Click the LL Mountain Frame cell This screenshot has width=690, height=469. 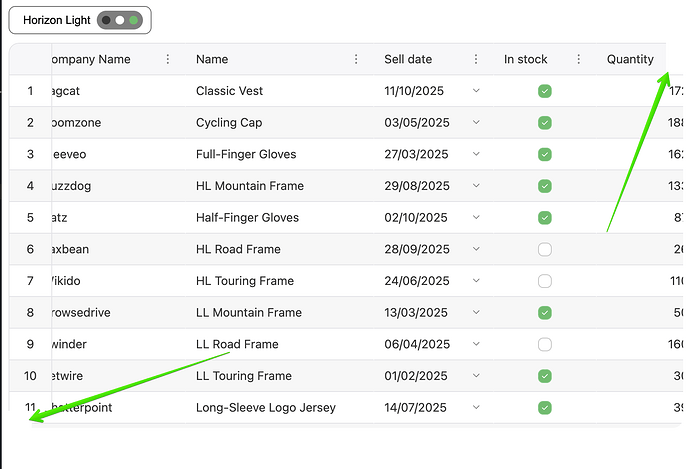(x=279, y=313)
